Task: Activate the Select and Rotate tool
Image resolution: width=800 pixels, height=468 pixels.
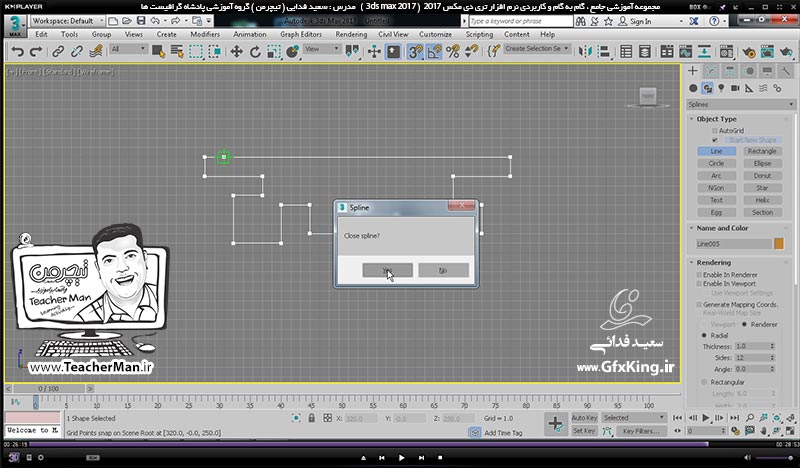Action: [x=255, y=52]
